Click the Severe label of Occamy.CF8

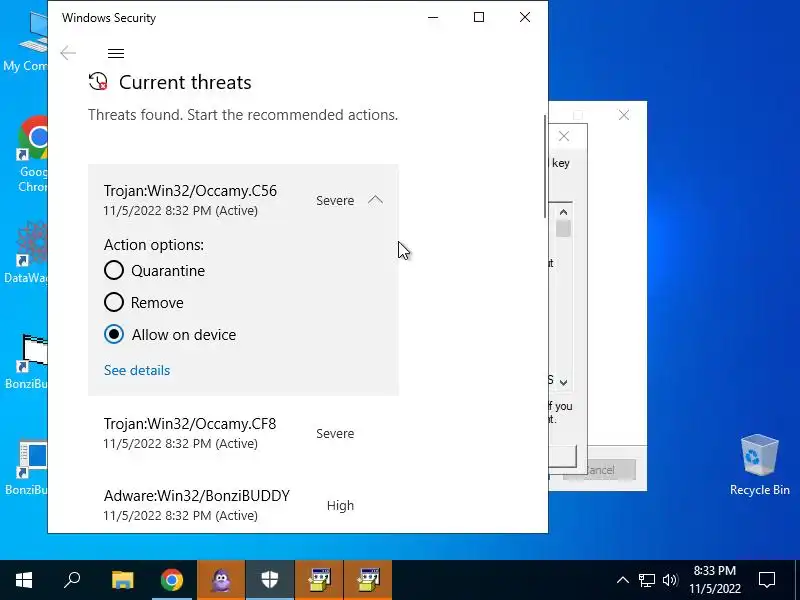point(335,434)
